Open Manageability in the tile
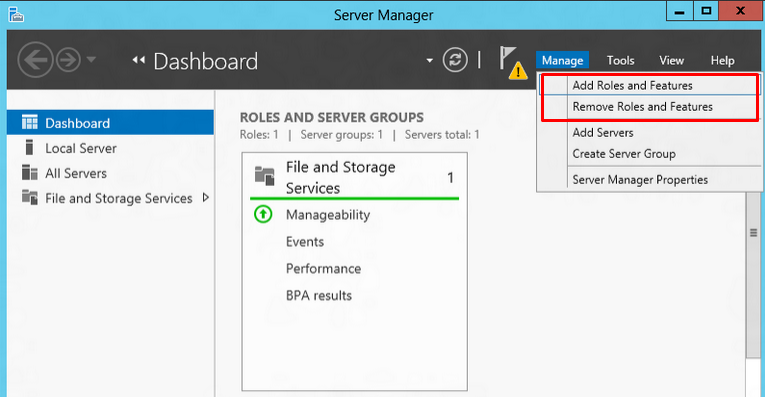Screen dimensions: 765x397 click(x=328, y=215)
